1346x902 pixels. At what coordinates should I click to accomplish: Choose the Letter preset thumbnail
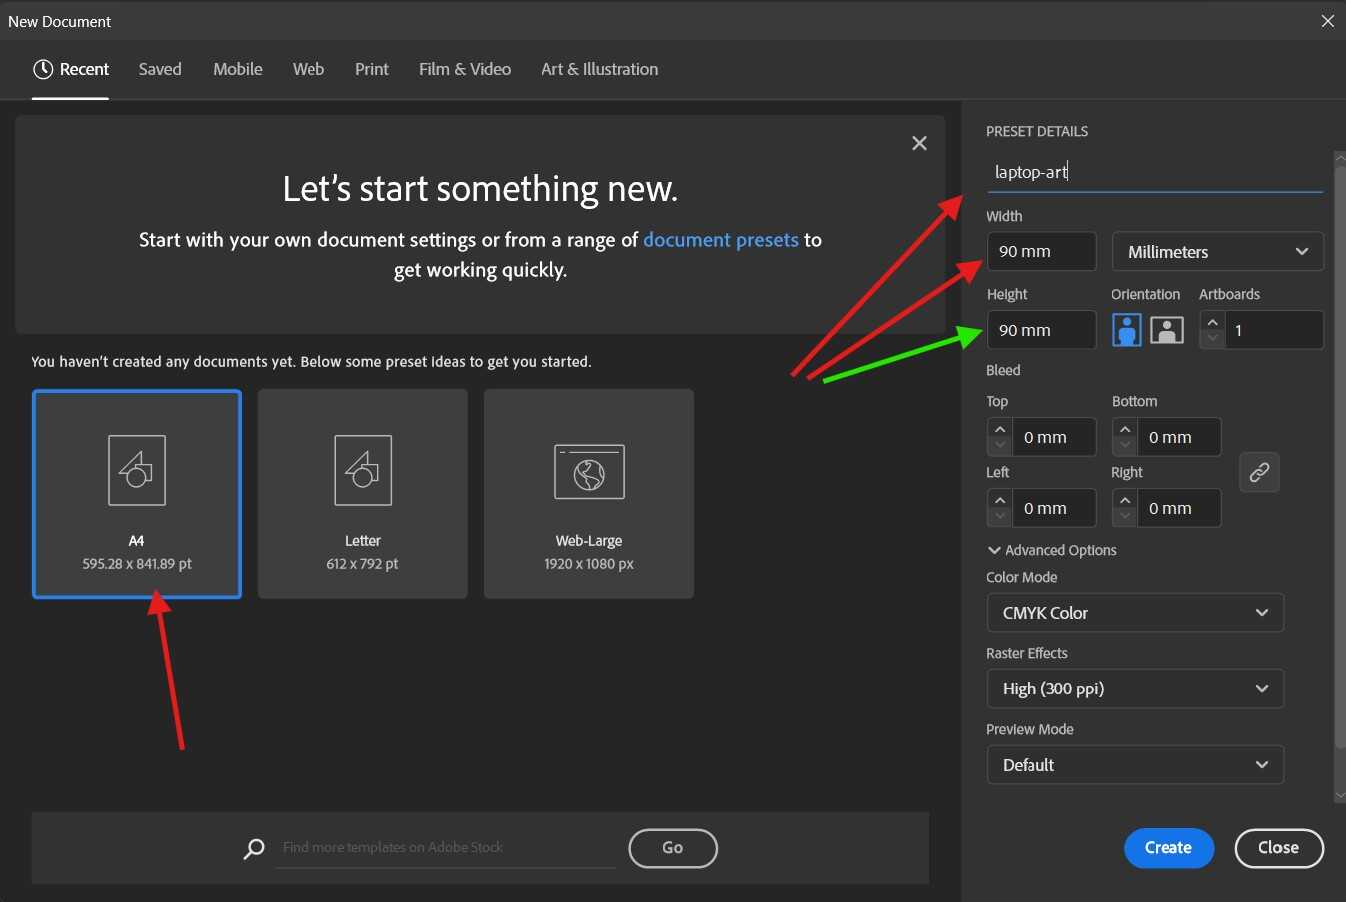363,494
